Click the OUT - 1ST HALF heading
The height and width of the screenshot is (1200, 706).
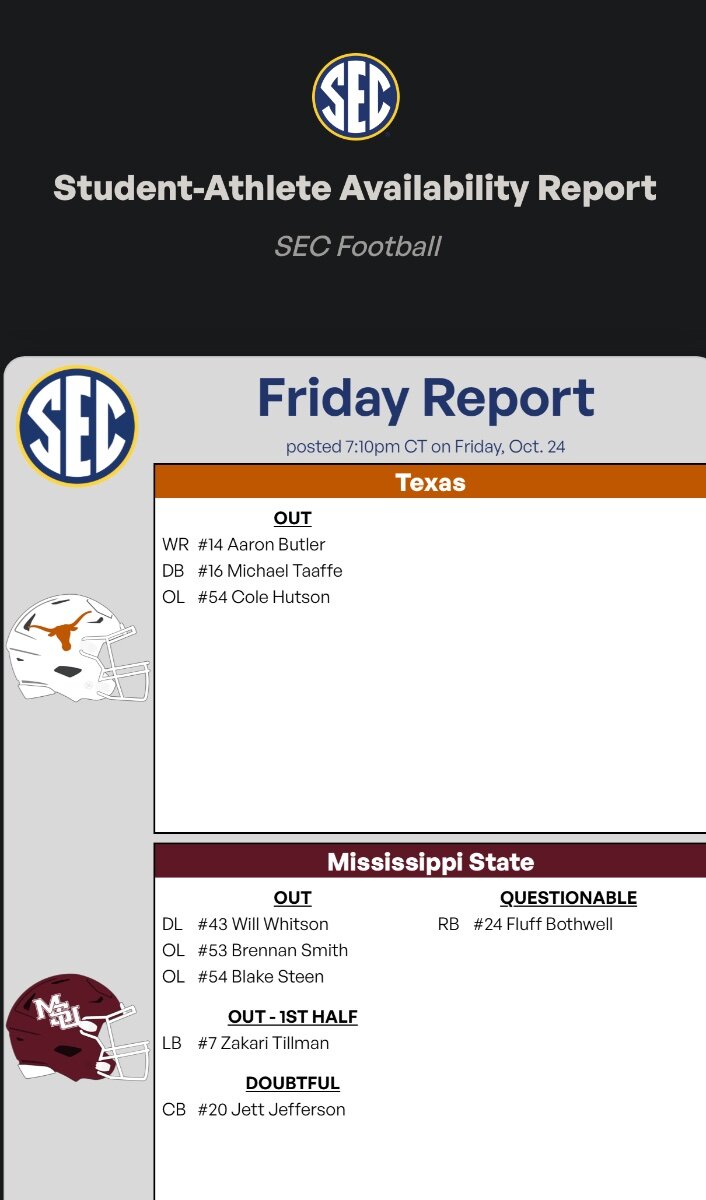(x=292, y=1017)
